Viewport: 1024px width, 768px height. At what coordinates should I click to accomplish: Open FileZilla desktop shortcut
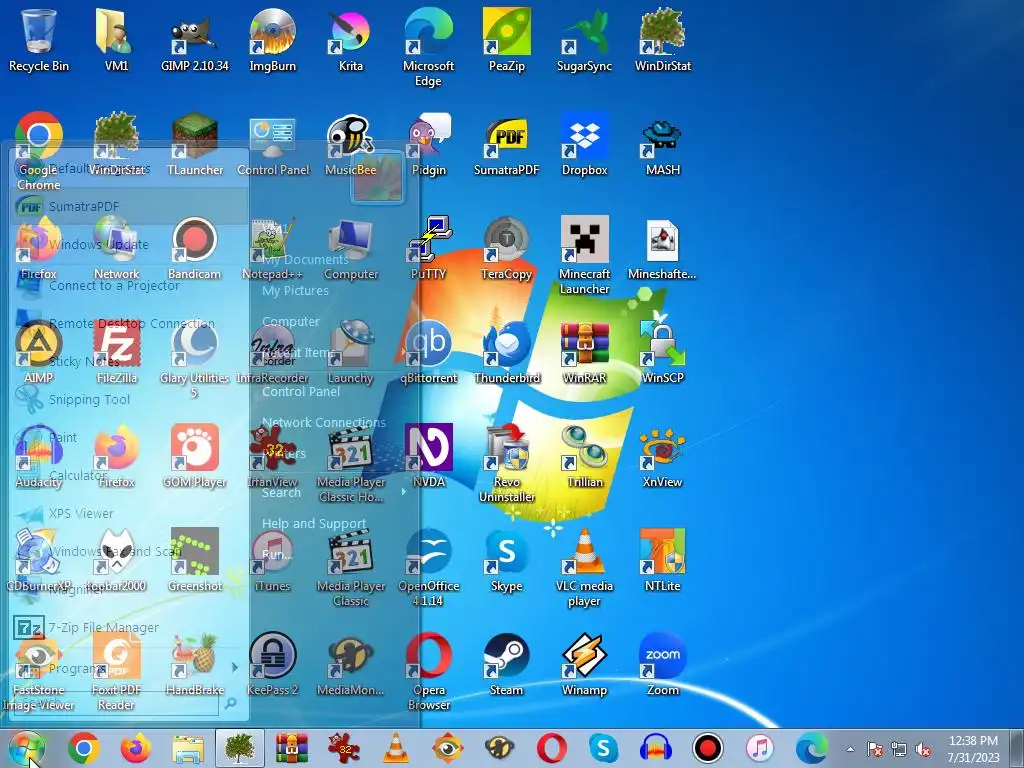pos(116,351)
